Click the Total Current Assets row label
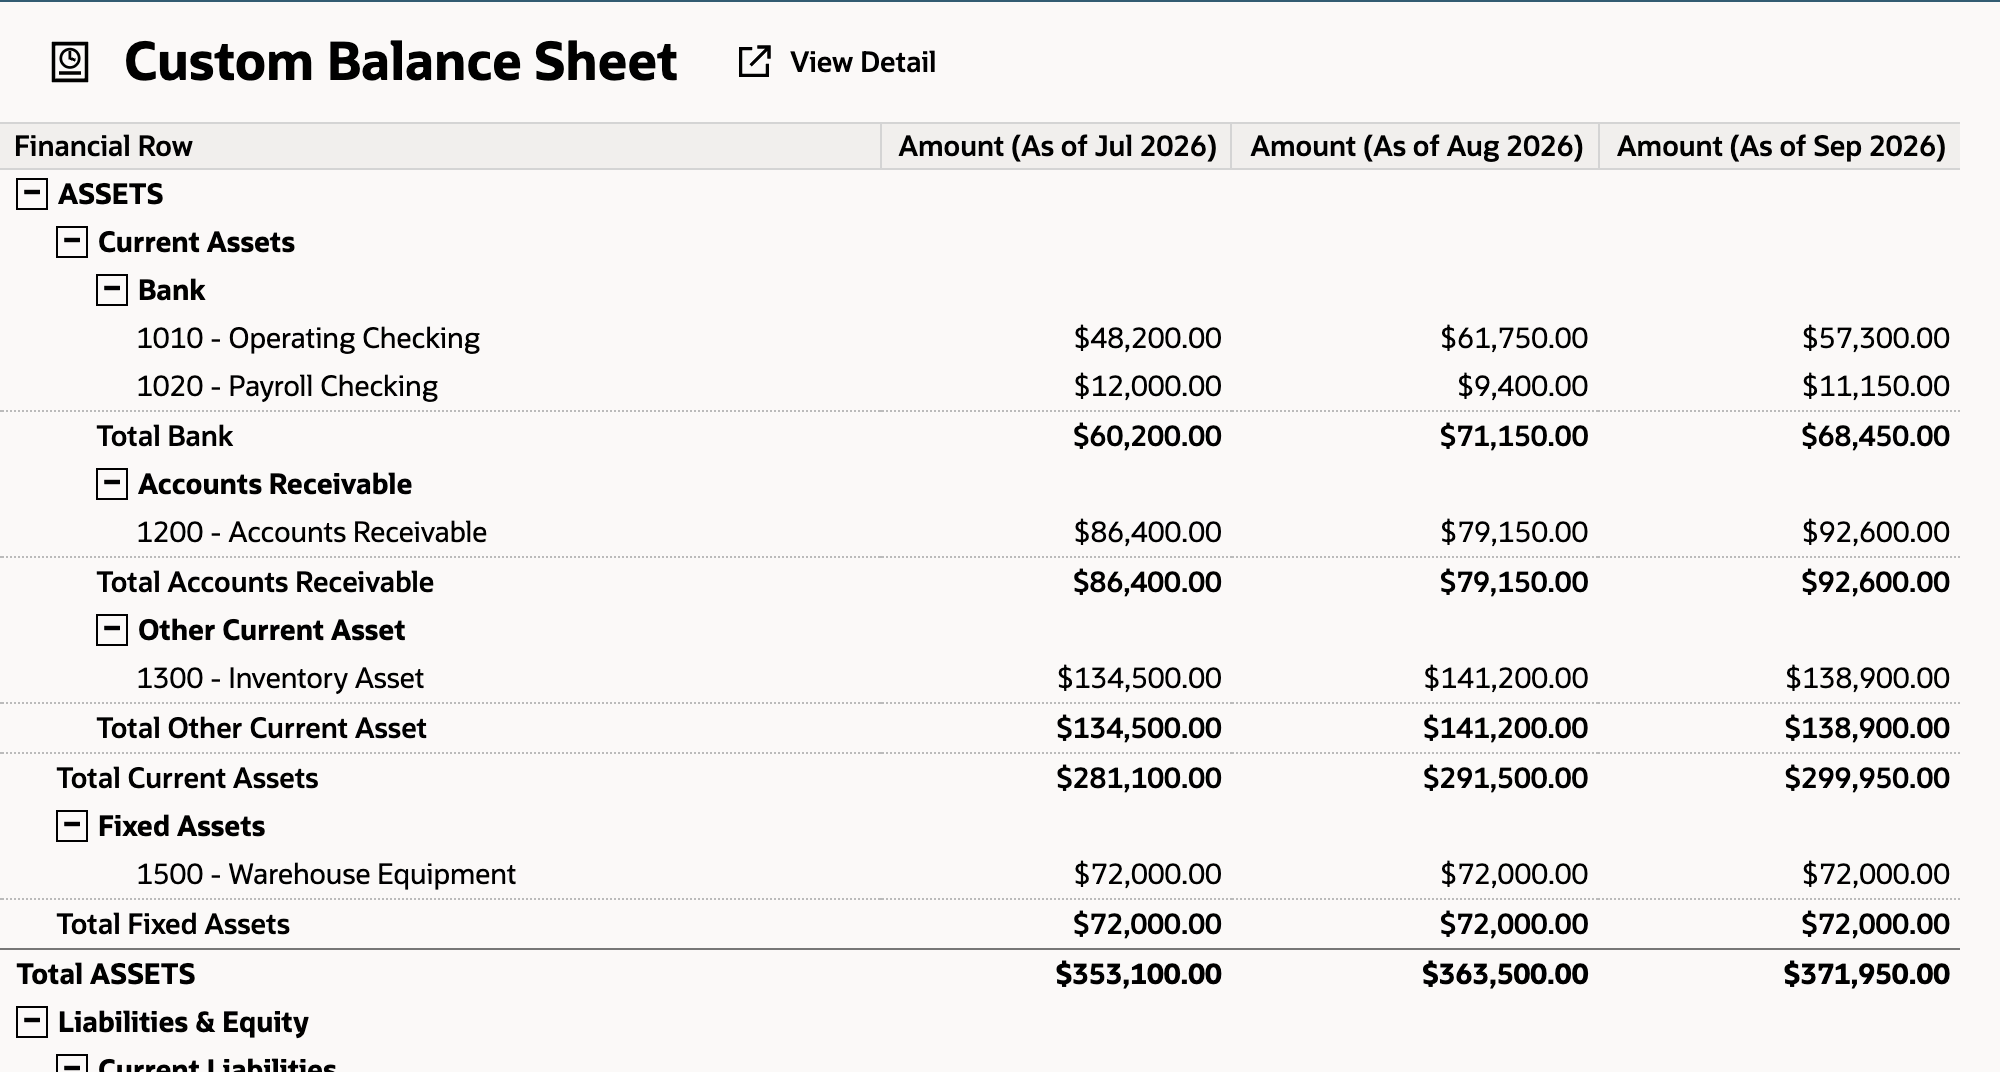The image size is (2000, 1072). pos(187,778)
